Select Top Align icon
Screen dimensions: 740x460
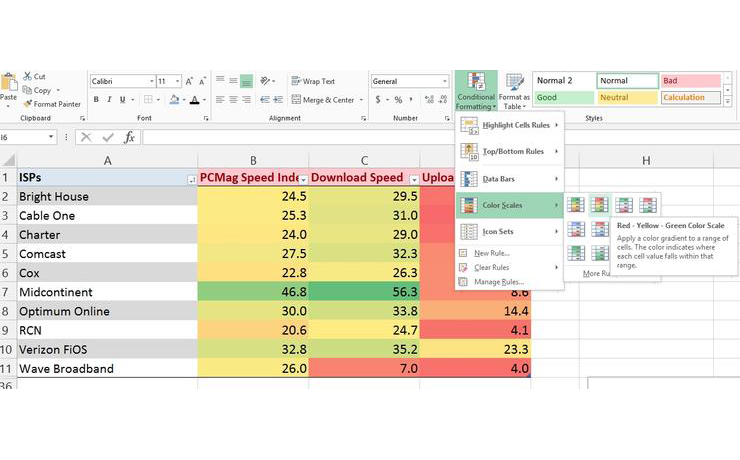coord(220,81)
